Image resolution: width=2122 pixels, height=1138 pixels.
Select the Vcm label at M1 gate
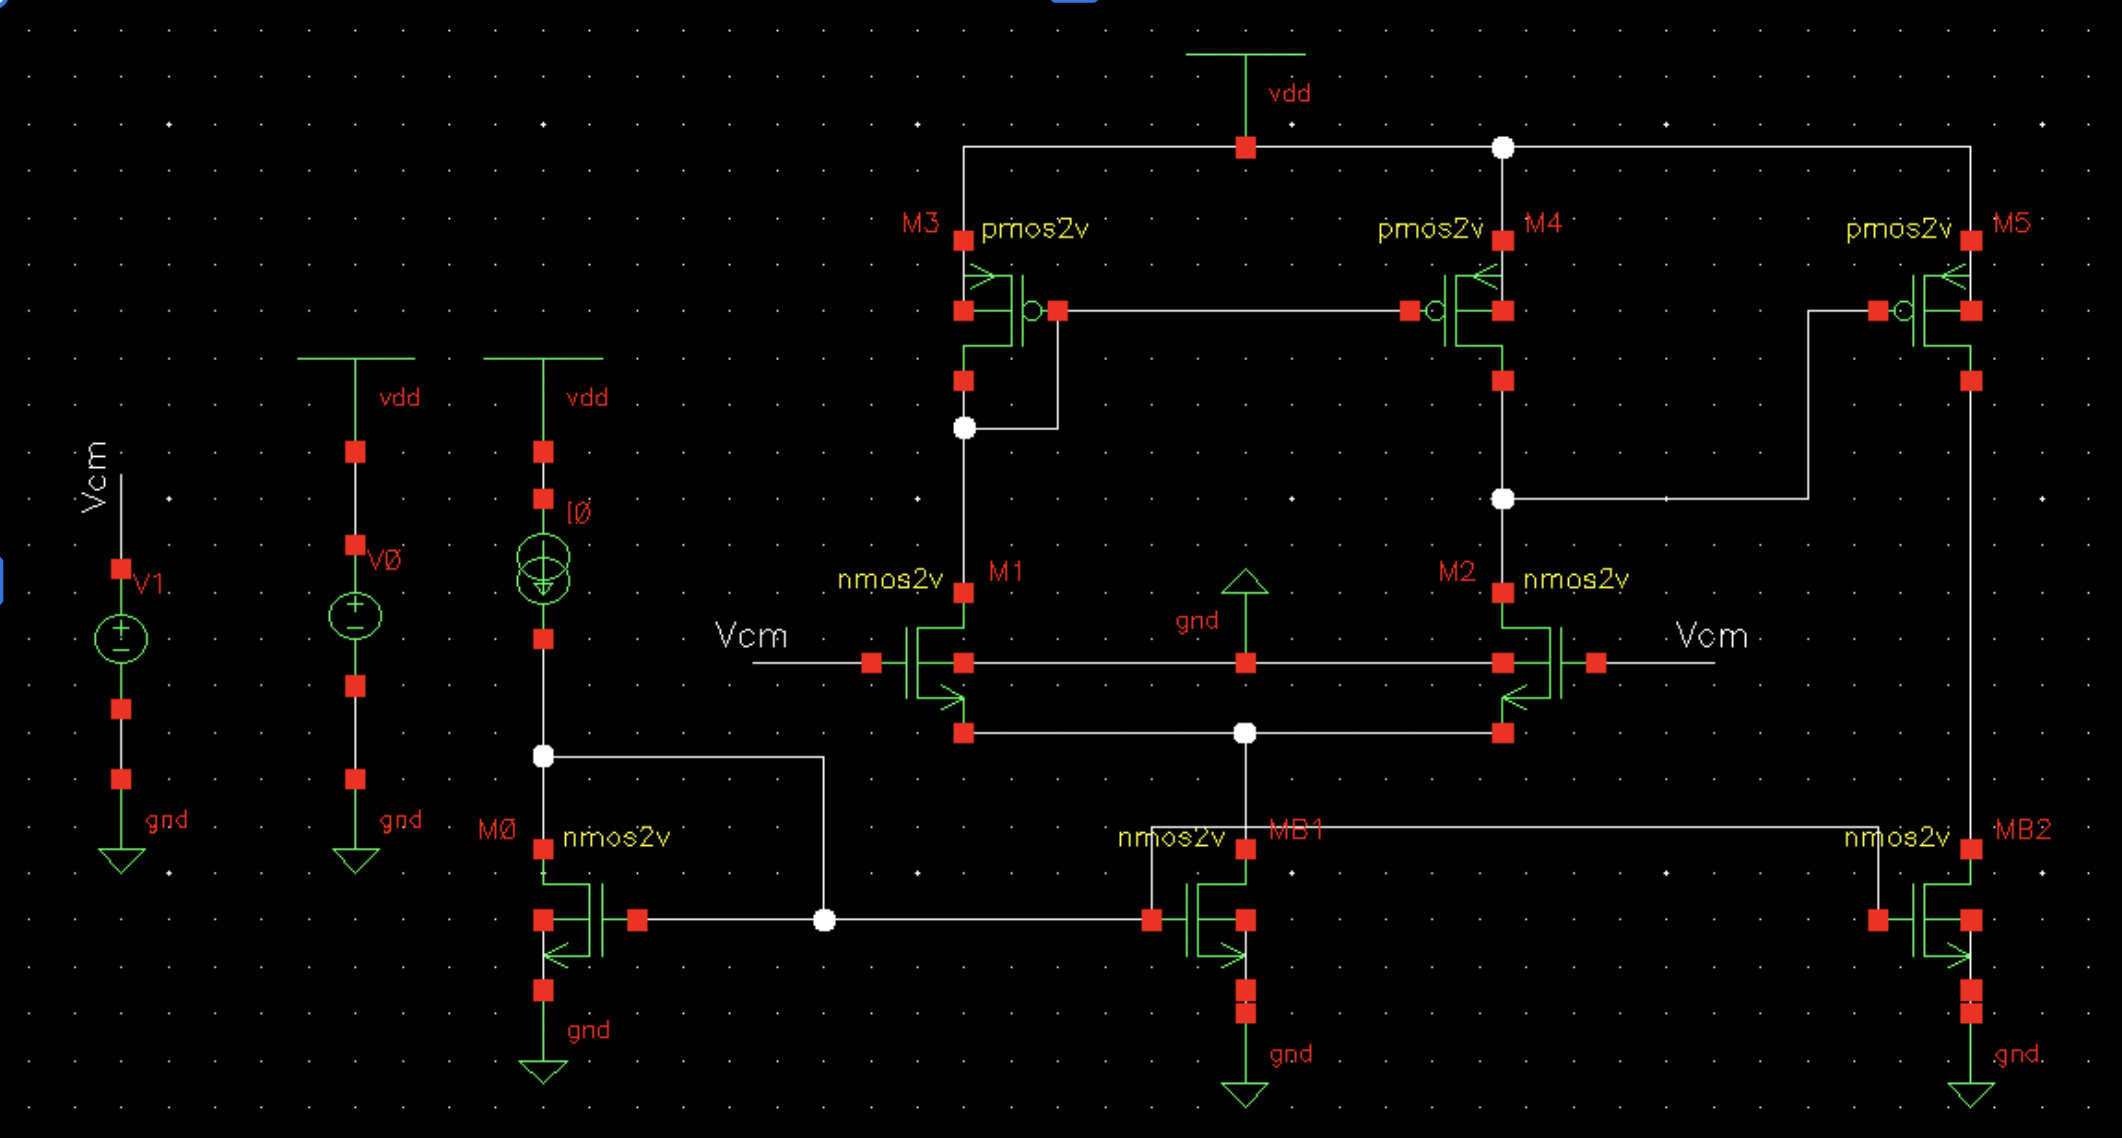click(751, 636)
